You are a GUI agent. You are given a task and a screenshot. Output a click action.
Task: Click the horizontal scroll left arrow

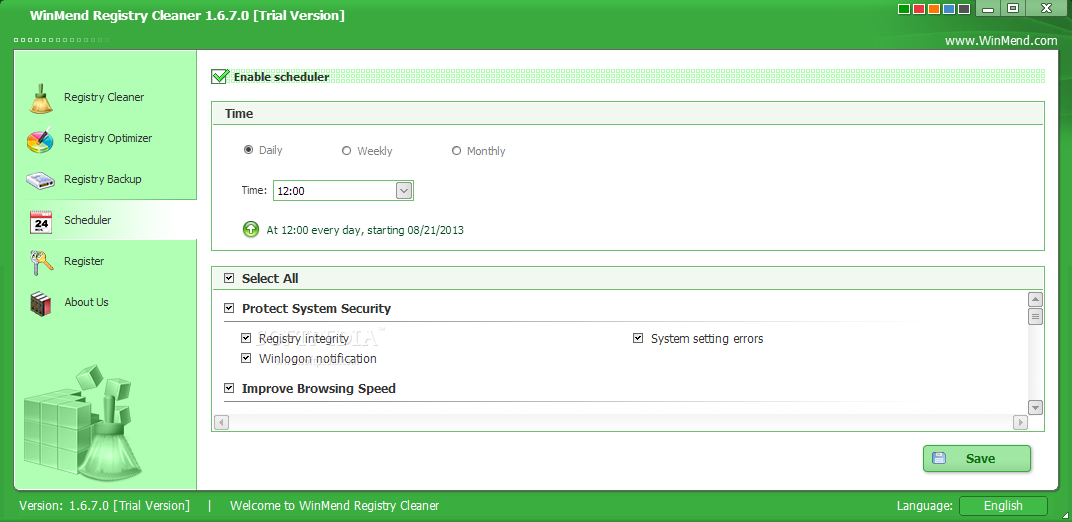pos(221,423)
